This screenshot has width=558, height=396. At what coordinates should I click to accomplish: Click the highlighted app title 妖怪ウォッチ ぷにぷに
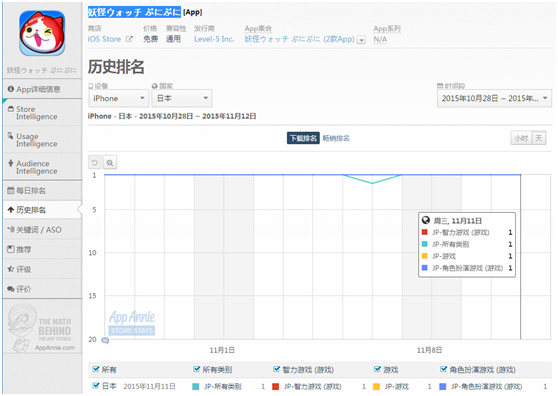coord(134,12)
